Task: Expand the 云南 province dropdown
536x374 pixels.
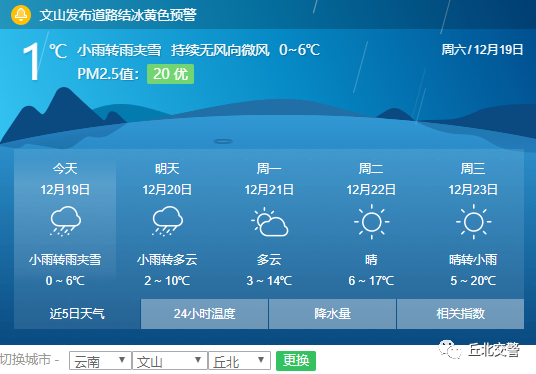Action: coord(100,361)
